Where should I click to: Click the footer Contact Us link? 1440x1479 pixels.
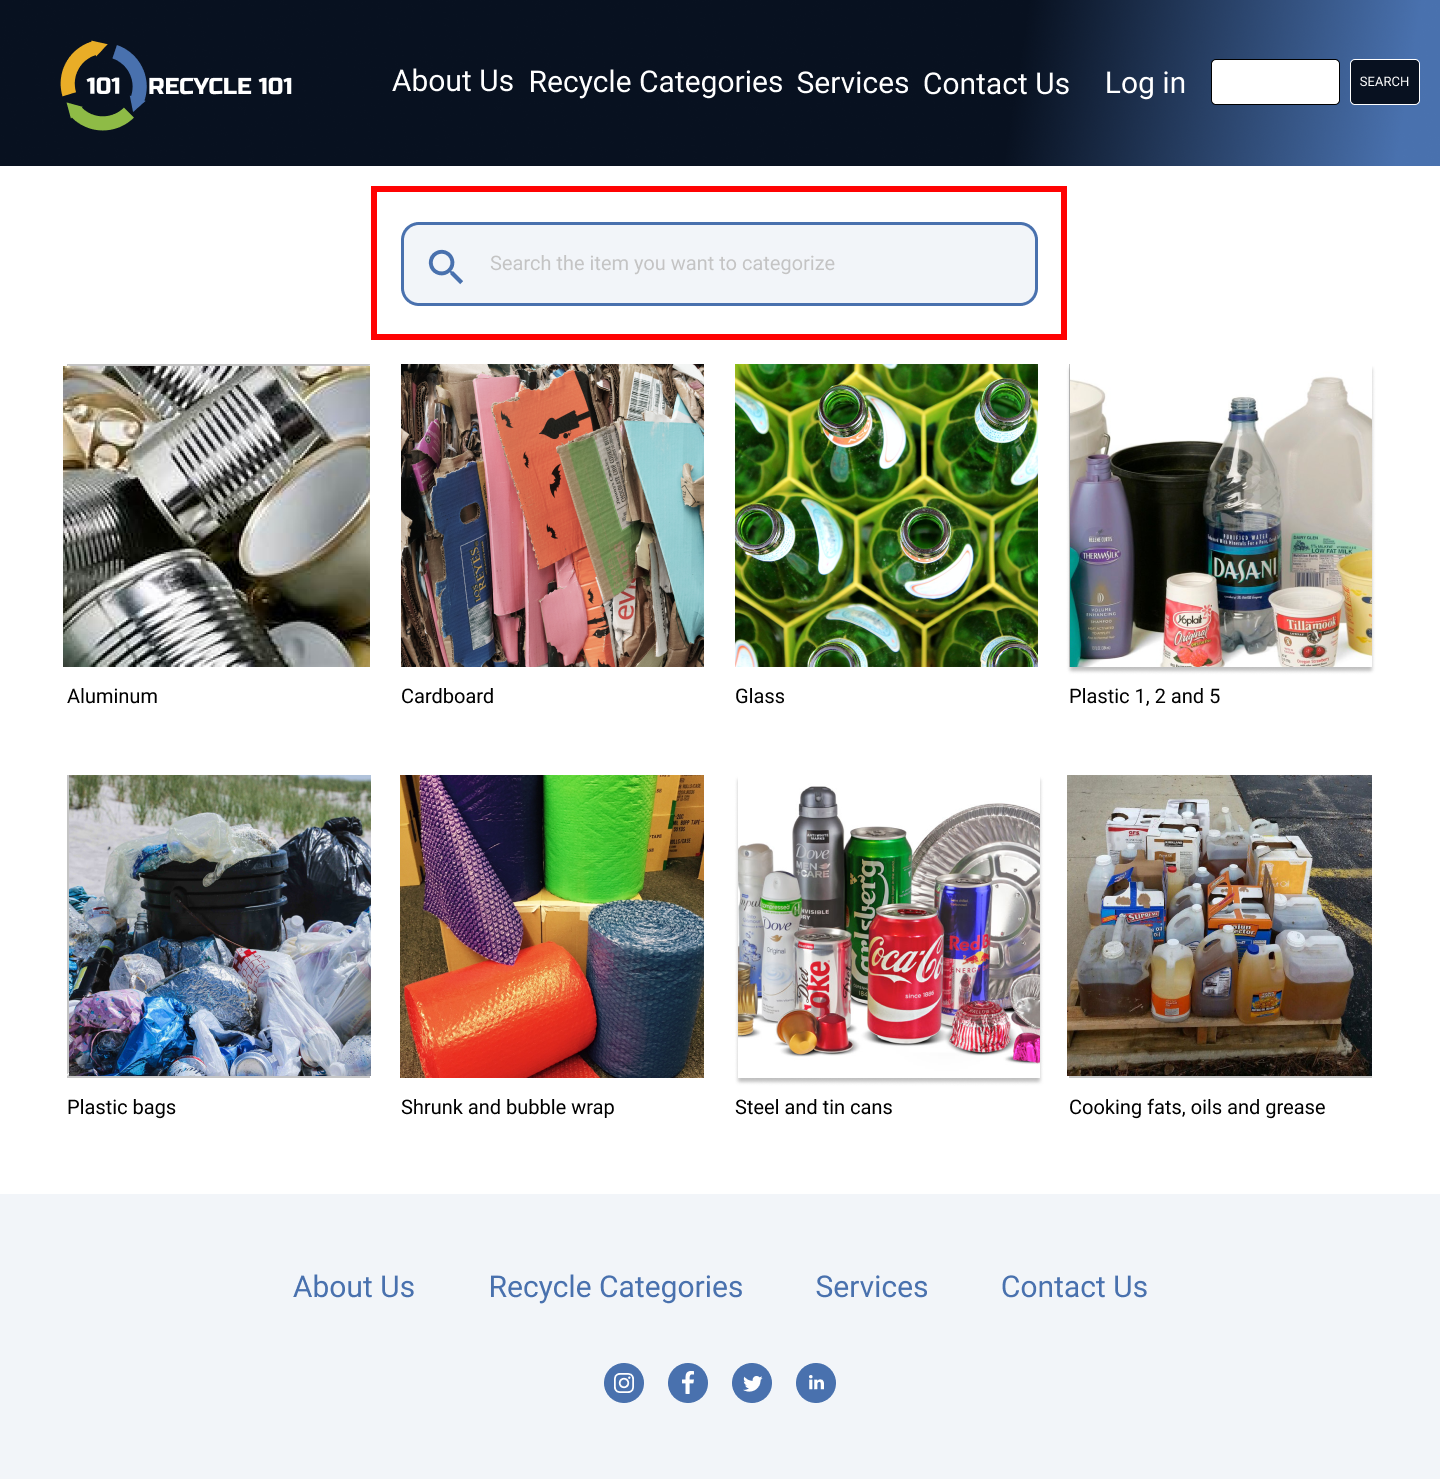coord(1074,1287)
